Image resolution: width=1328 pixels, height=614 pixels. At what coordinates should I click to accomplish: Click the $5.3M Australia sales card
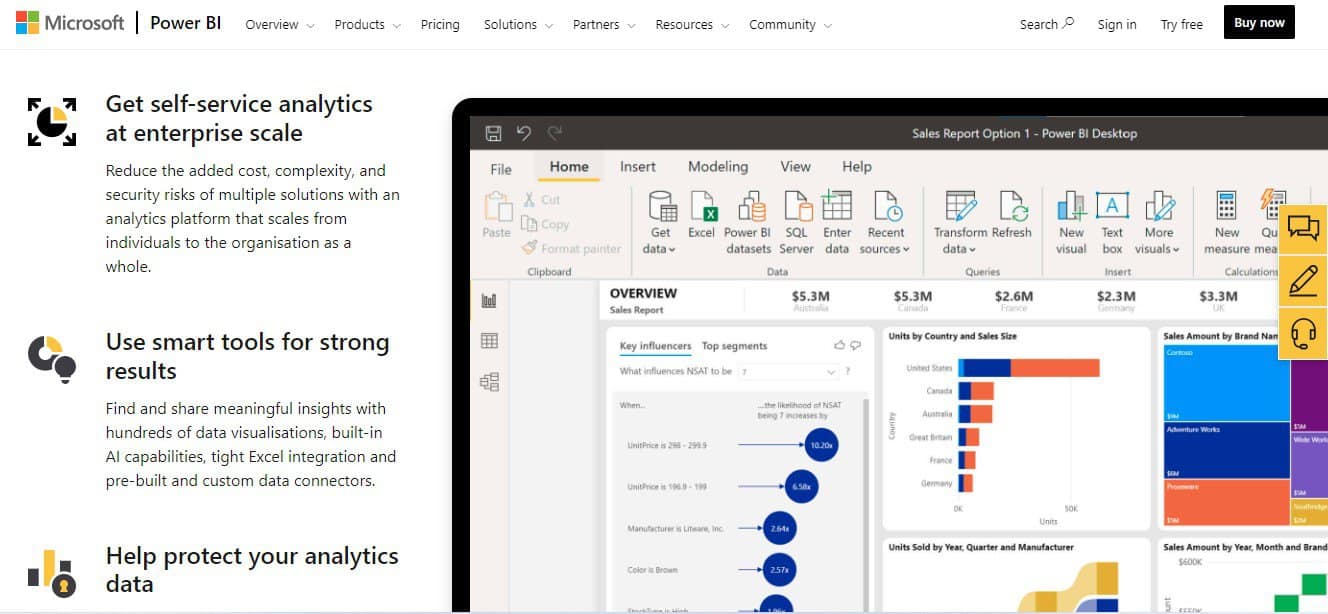click(x=810, y=300)
